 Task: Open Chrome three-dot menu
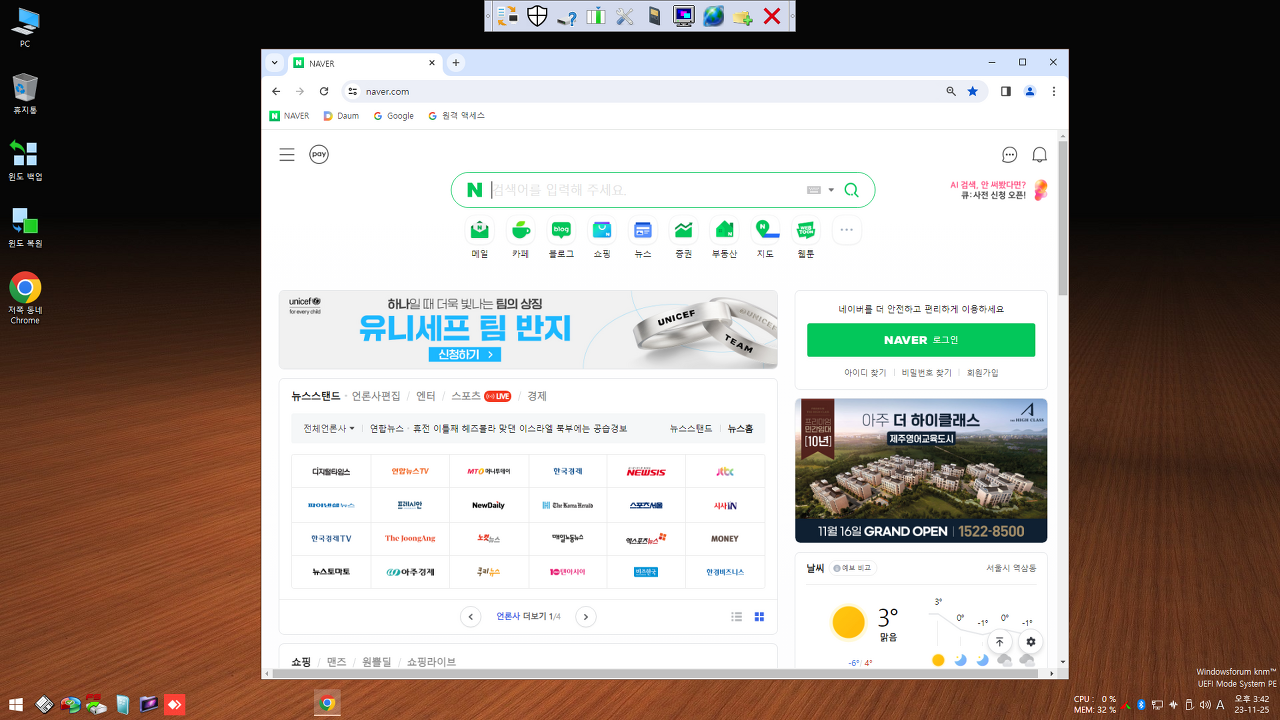(1053, 91)
